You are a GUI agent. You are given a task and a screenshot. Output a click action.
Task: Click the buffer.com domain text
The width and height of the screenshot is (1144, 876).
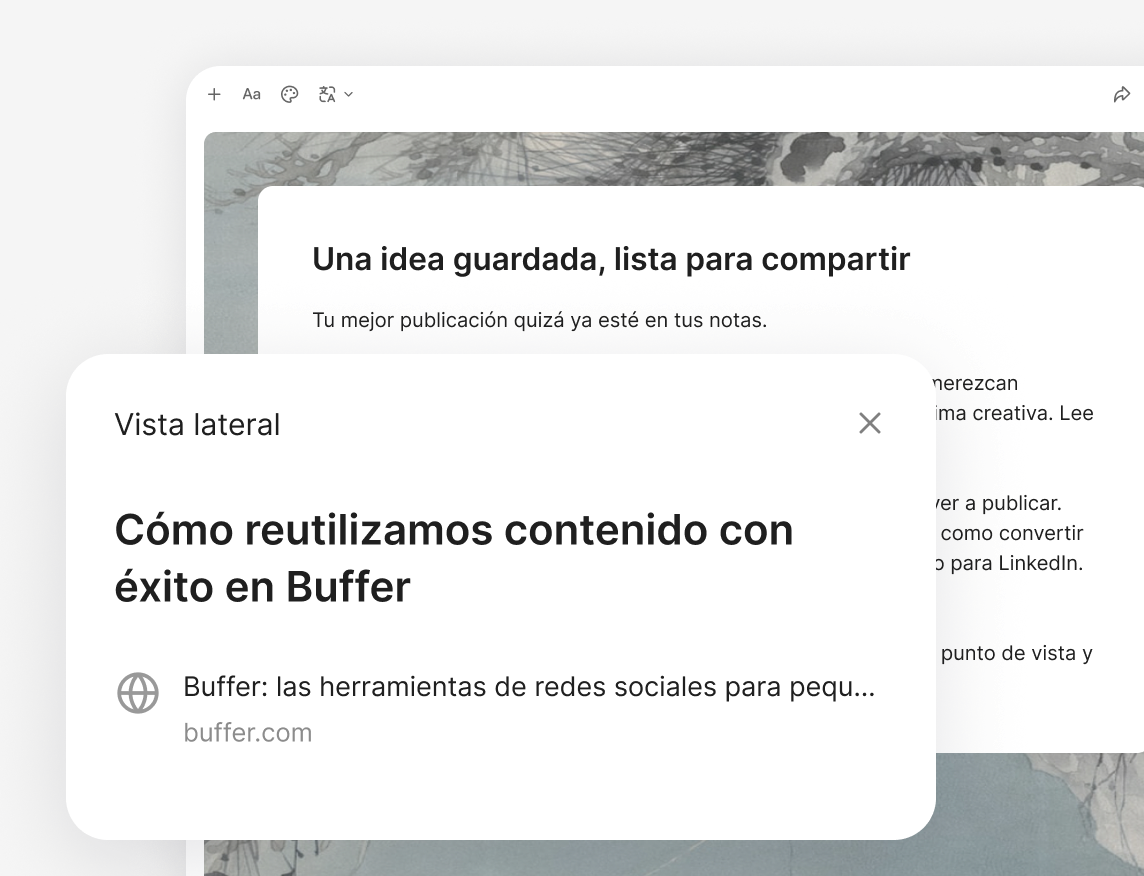coord(247,732)
